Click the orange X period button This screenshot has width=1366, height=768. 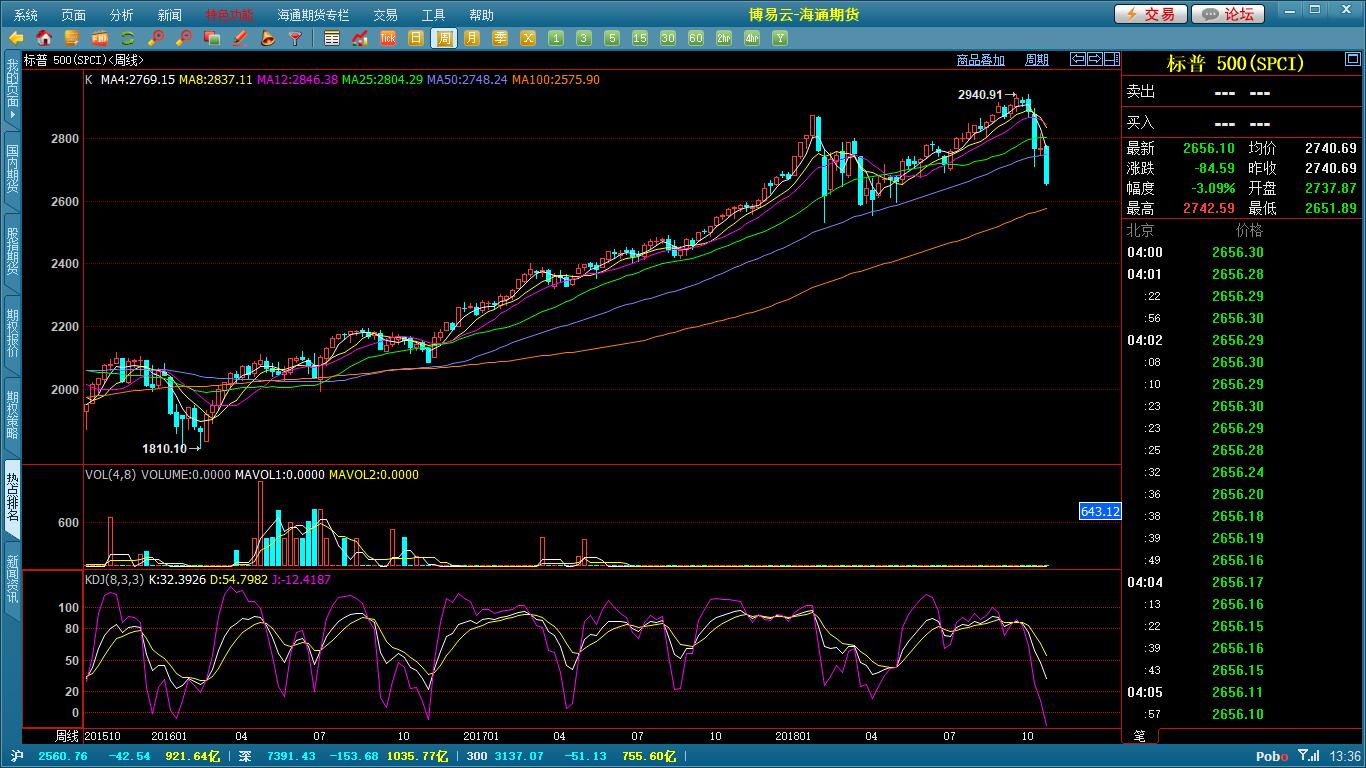(x=528, y=38)
